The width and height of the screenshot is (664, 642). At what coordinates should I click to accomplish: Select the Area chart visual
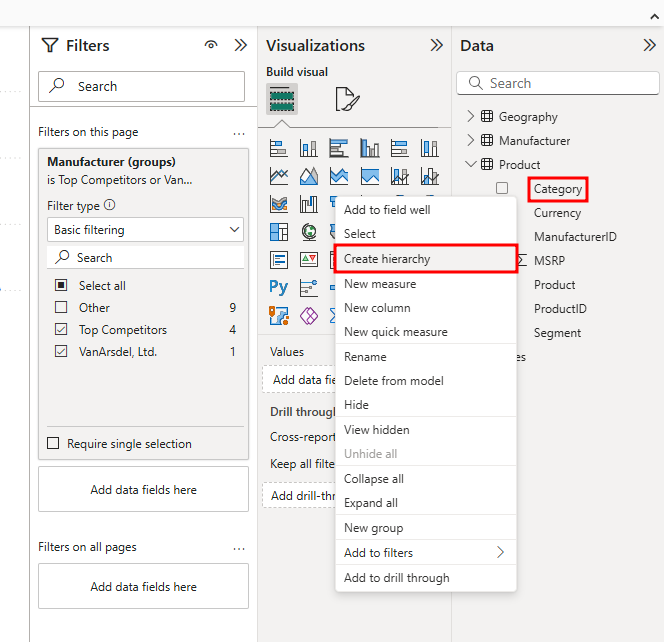pyautogui.click(x=309, y=176)
